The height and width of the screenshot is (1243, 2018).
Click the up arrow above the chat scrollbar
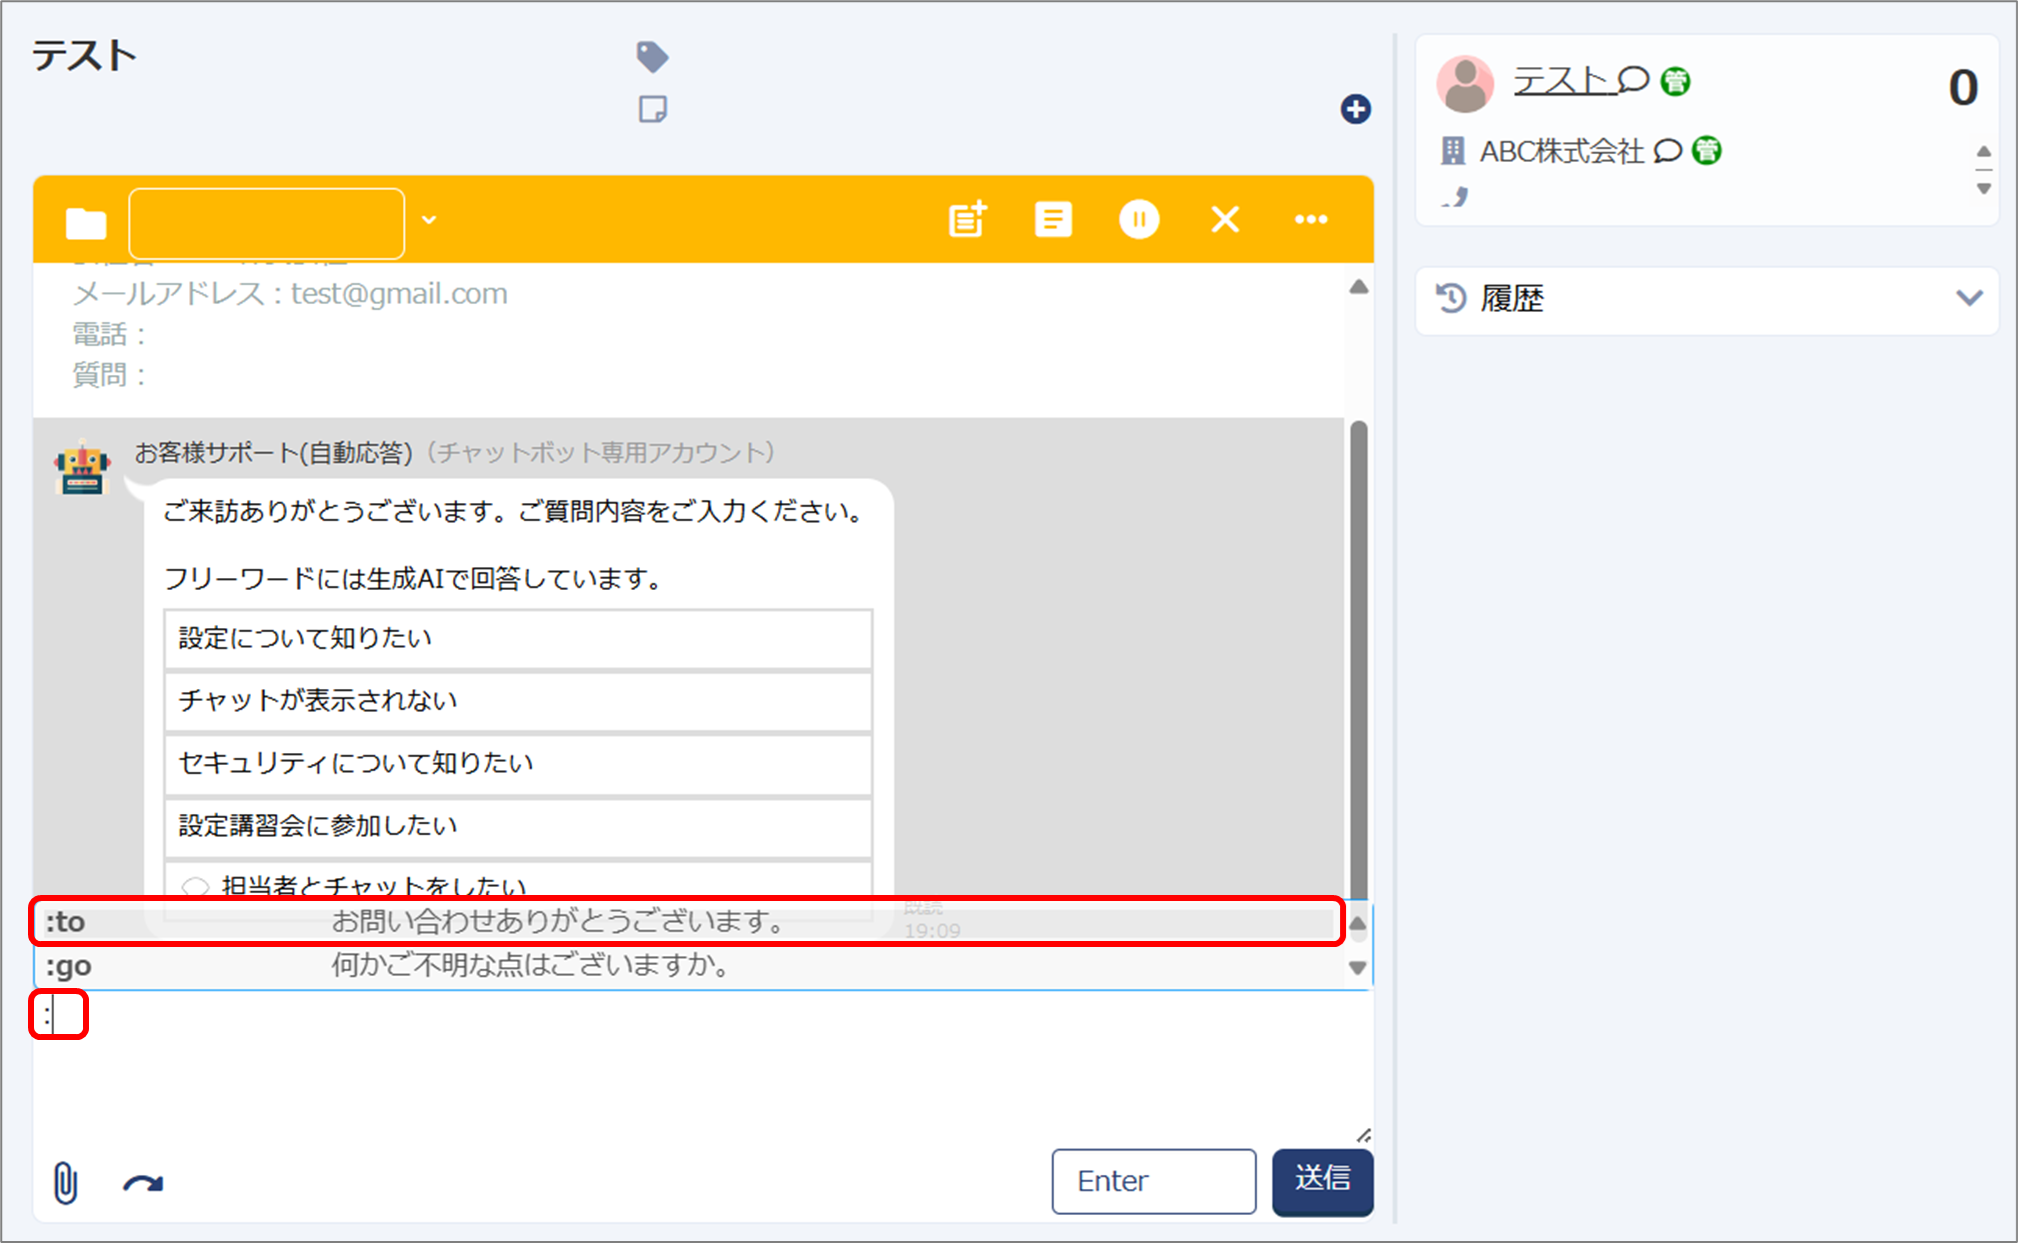pyautogui.click(x=1358, y=288)
